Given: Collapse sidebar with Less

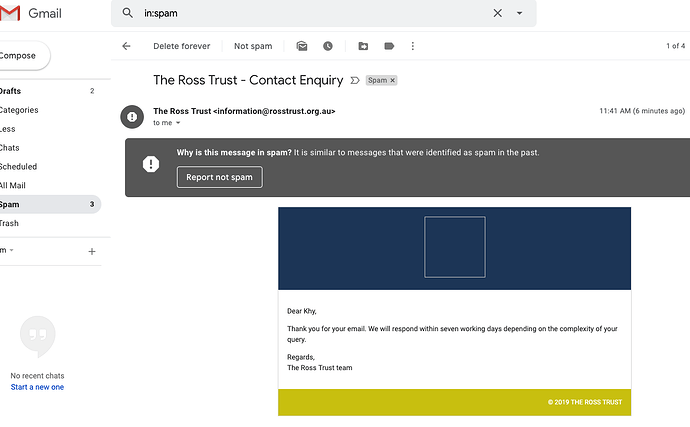Looking at the screenshot, I should point(7,129).
